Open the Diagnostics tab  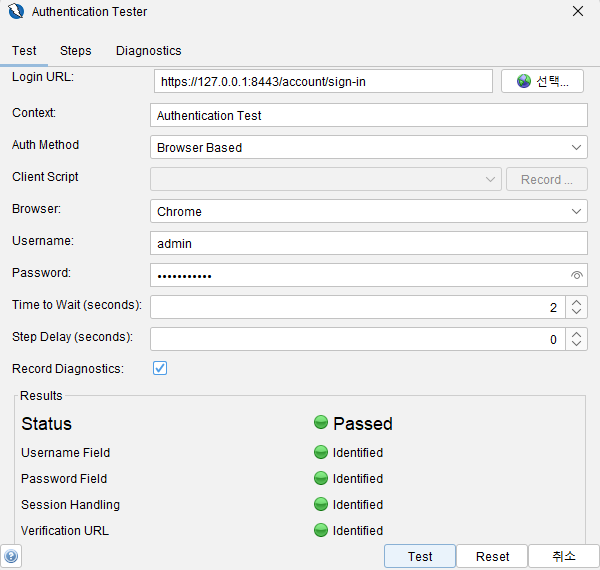[x=148, y=51]
